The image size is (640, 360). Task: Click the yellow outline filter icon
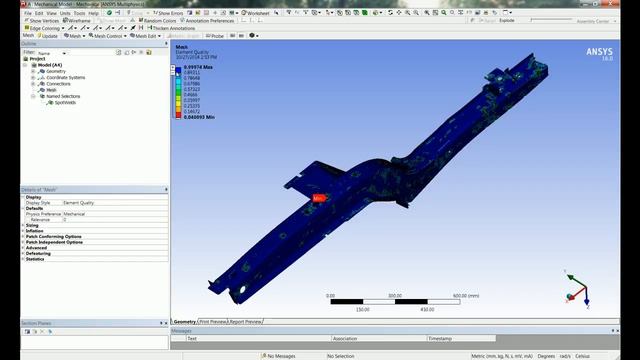pyautogui.click(x=149, y=53)
